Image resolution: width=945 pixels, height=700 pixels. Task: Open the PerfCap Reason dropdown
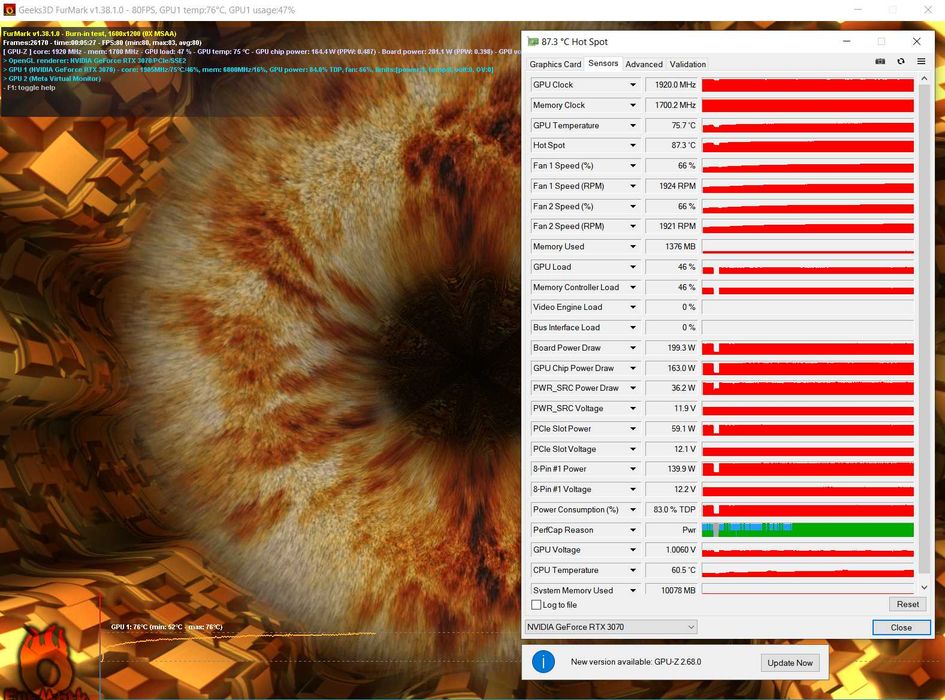[633, 530]
